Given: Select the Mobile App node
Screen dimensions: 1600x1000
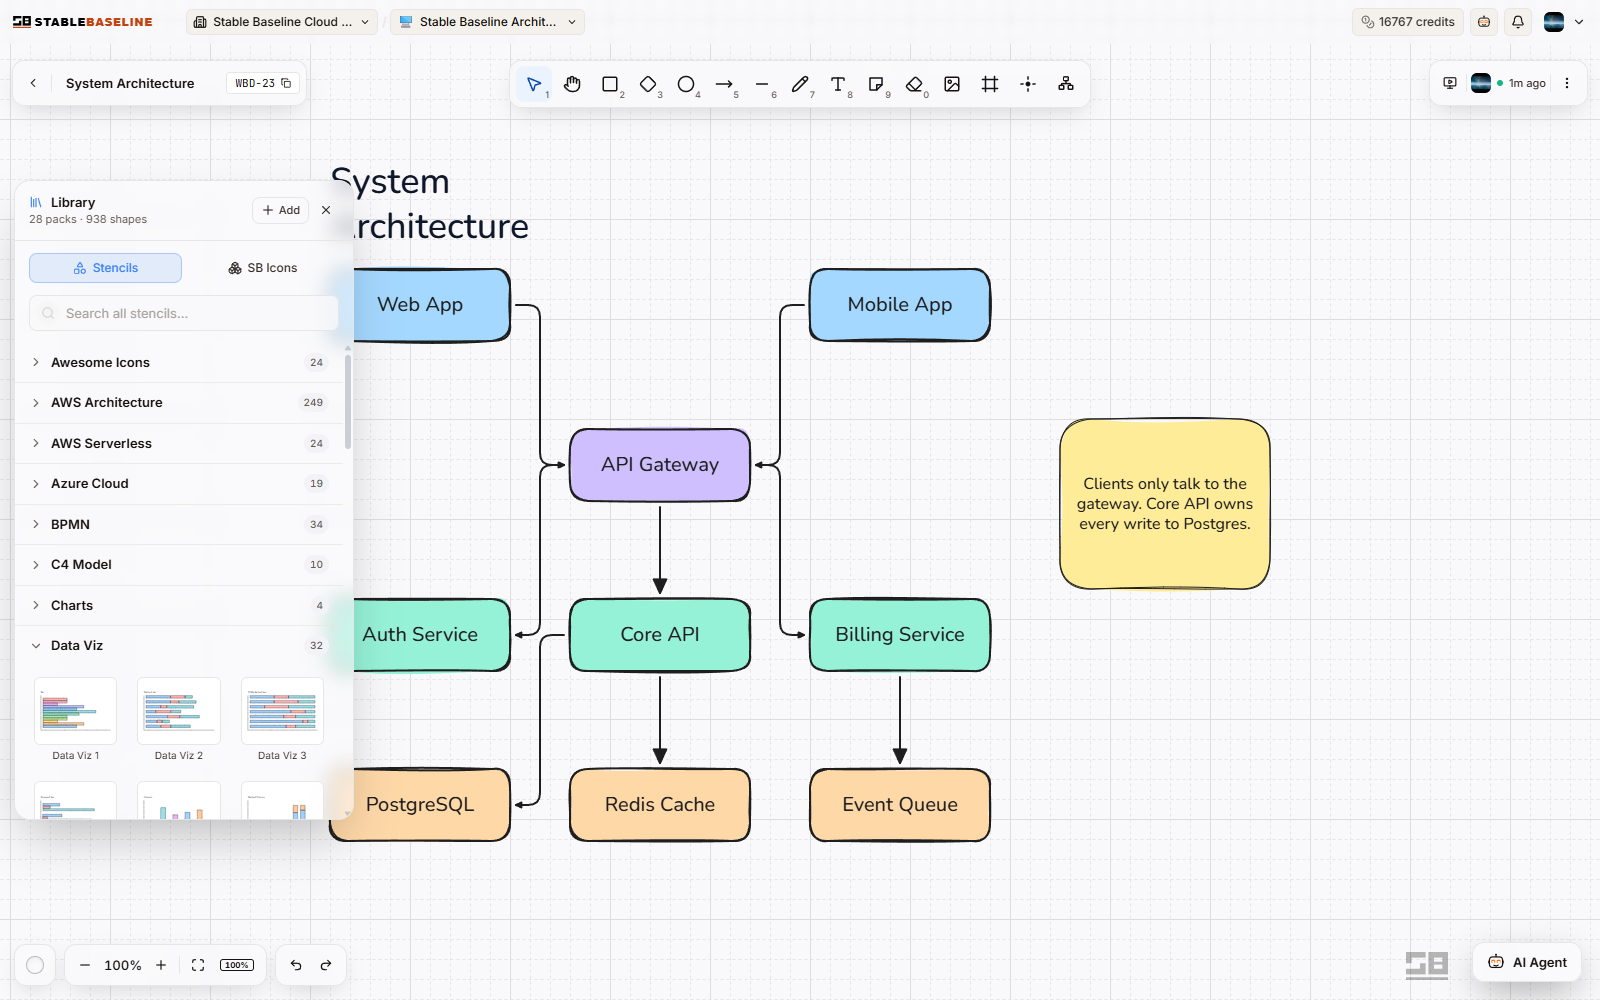Looking at the screenshot, I should tap(900, 305).
